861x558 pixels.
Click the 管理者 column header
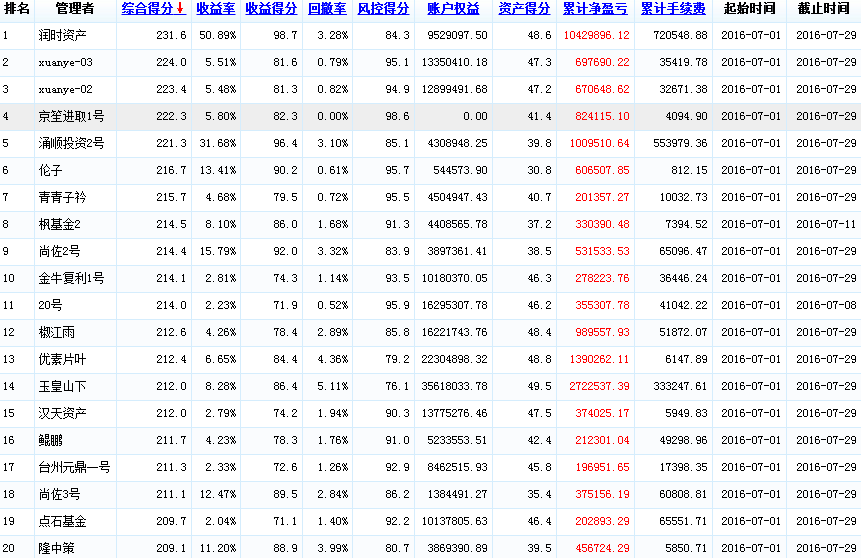point(75,9)
